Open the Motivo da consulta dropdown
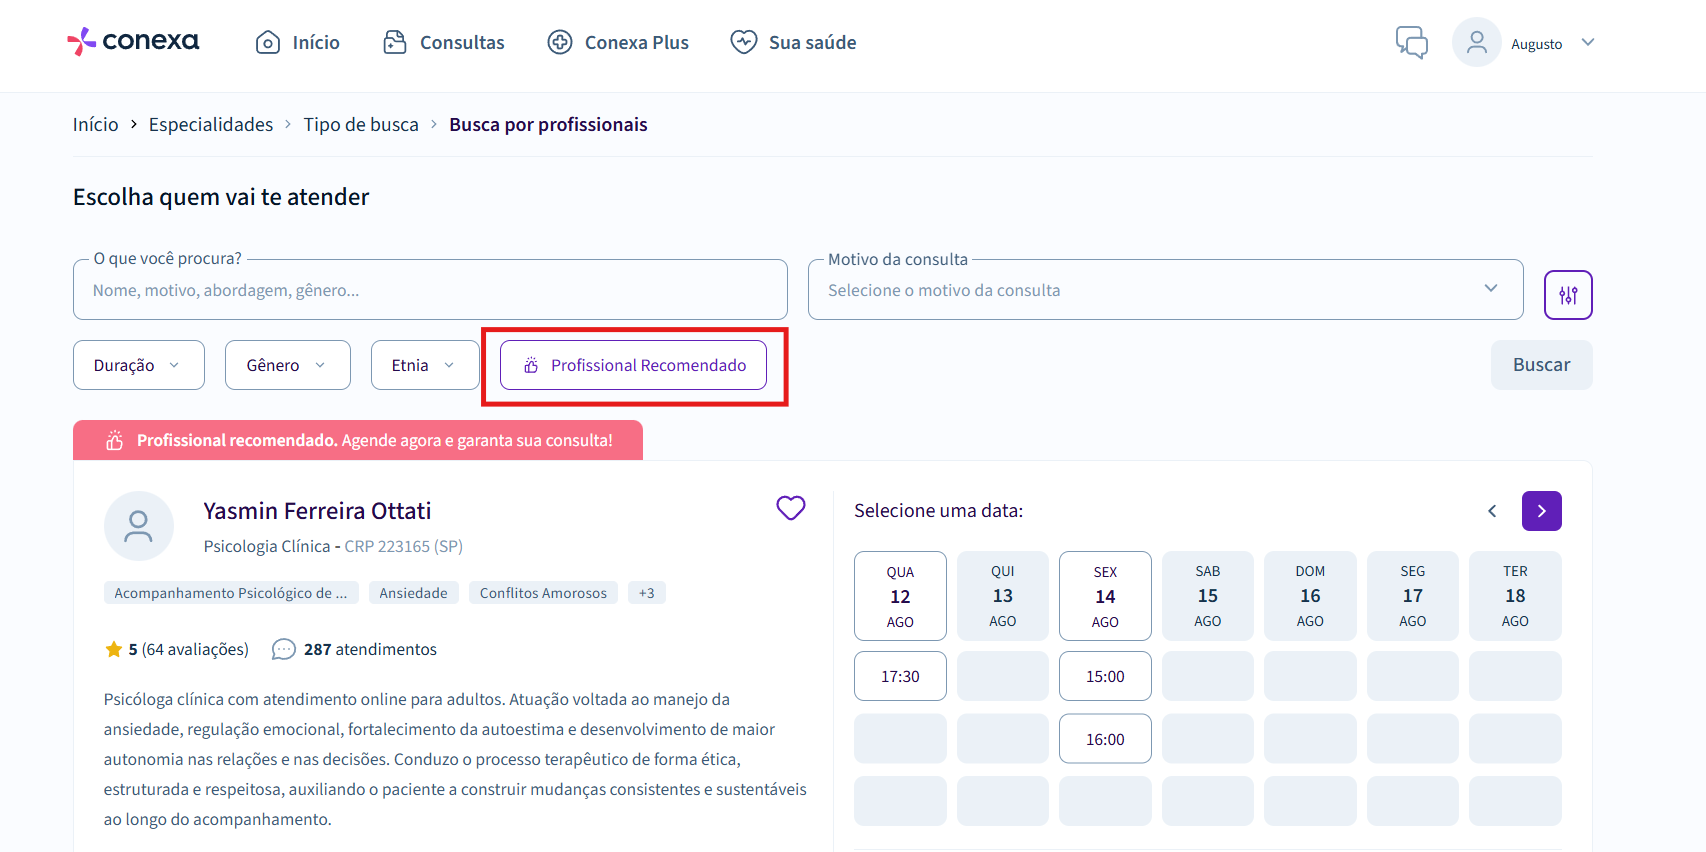 [x=1165, y=290]
